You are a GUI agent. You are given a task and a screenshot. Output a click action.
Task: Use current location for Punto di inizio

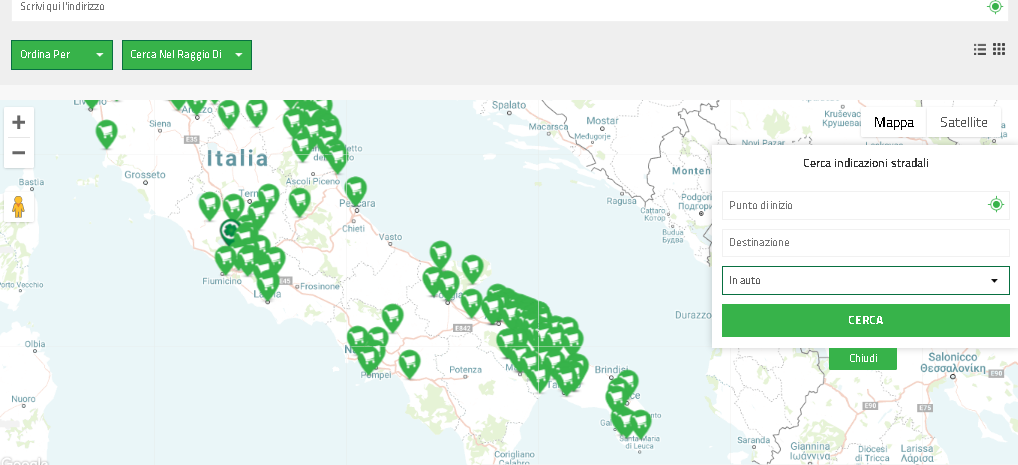(x=995, y=205)
